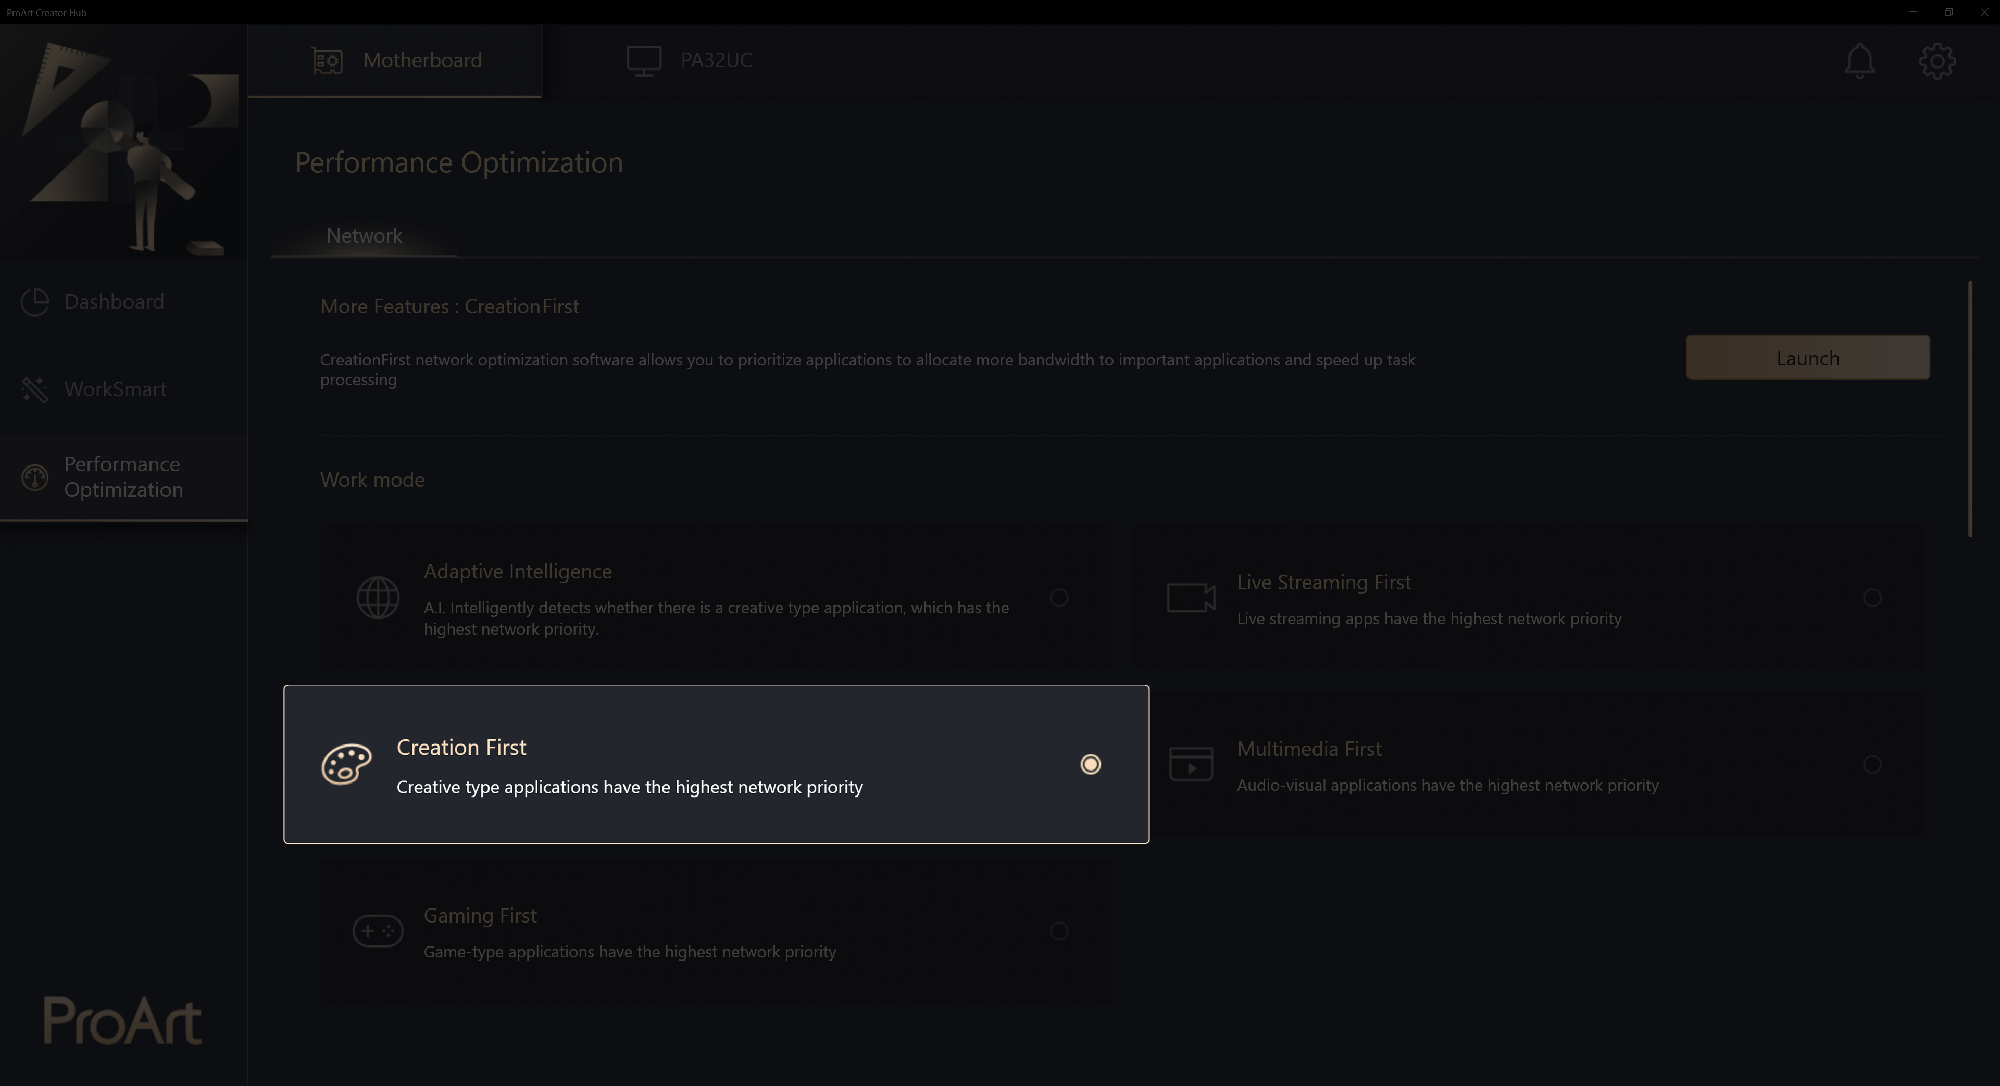Click the Gaming First work mode option
This screenshot has width=2000, height=1086.
pyautogui.click(x=1059, y=931)
